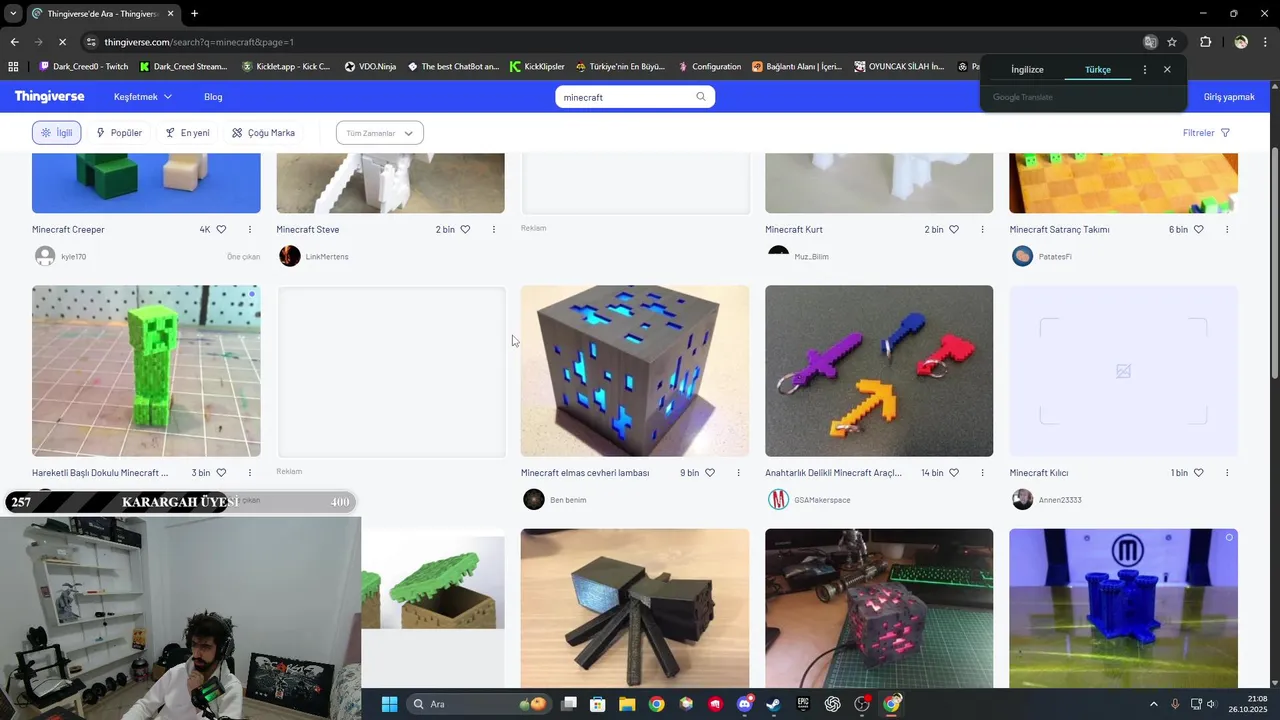Screen dimensions: 1280x720
Task: Like the Anahtarlık Delikli Minecraft Araçları model
Action: (x=954, y=472)
